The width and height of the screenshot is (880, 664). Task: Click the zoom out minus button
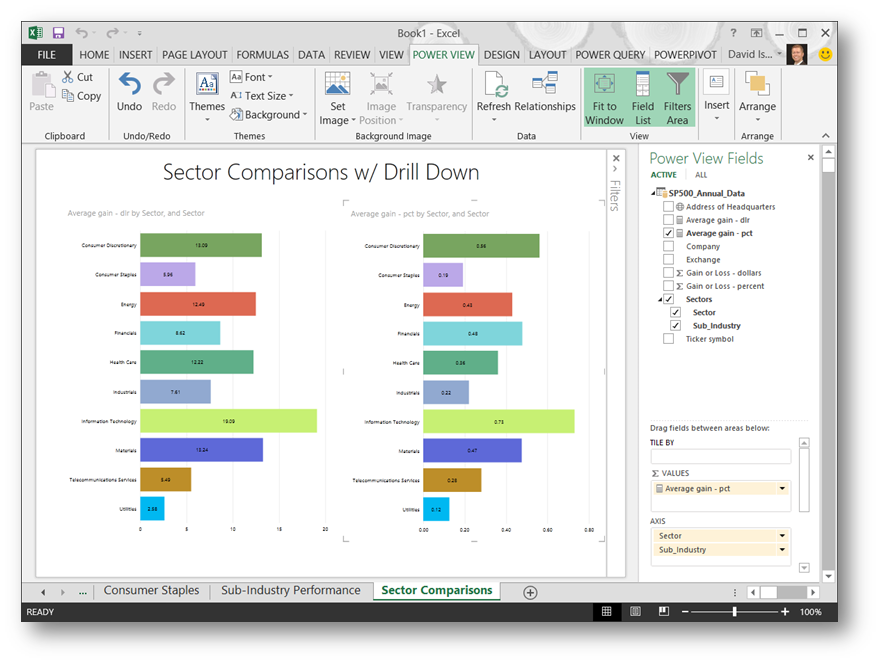click(685, 612)
